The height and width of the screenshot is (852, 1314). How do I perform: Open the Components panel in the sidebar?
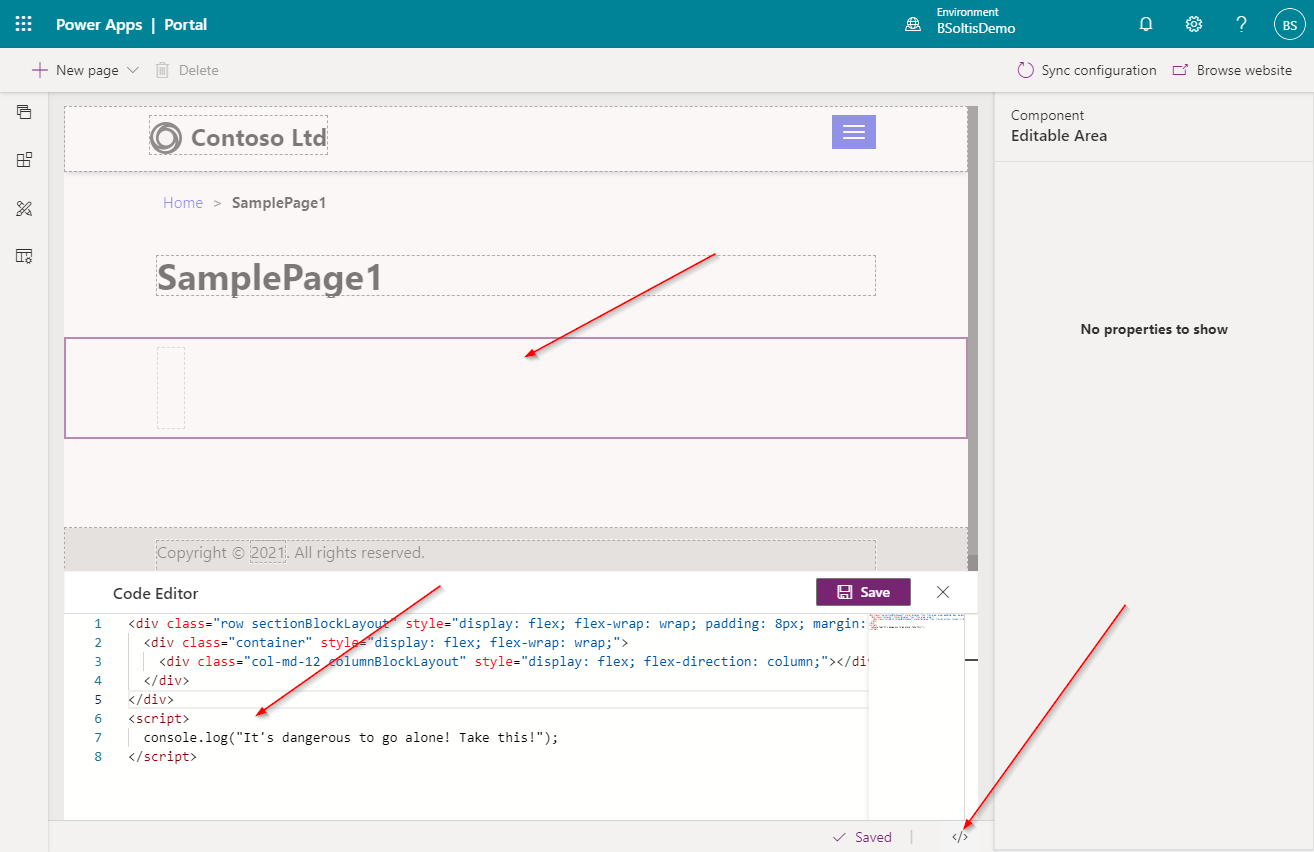click(x=23, y=159)
